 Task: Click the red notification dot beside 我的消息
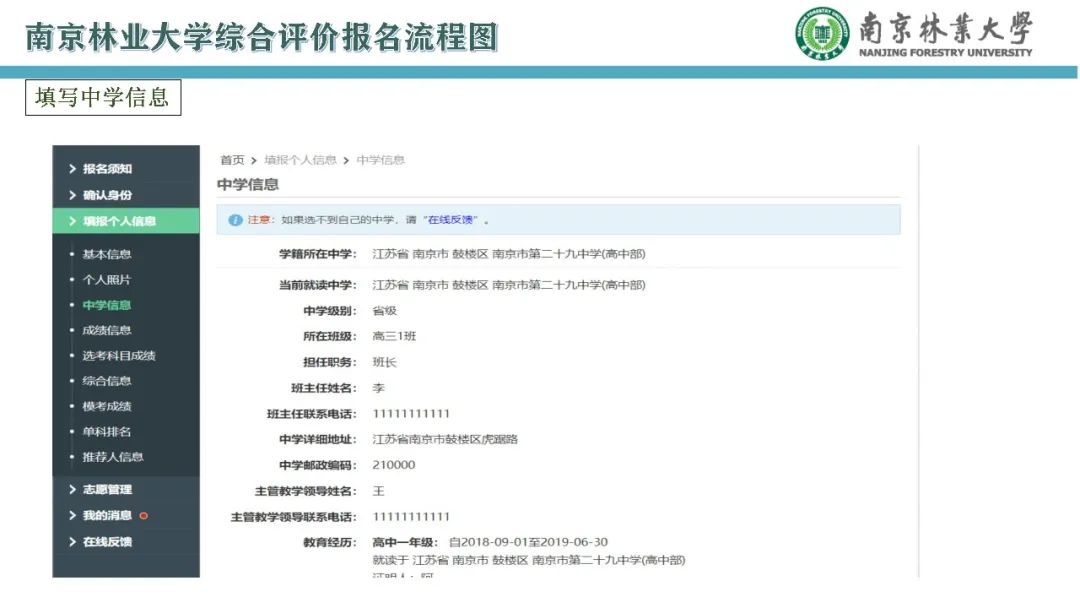pyautogui.click(x=144, y=516)
